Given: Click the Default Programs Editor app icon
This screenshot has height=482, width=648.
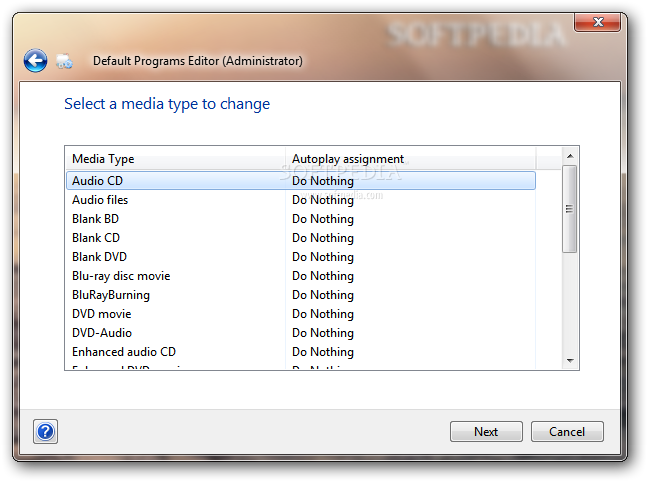Looking at the screenshot, I should pos(64,61).
